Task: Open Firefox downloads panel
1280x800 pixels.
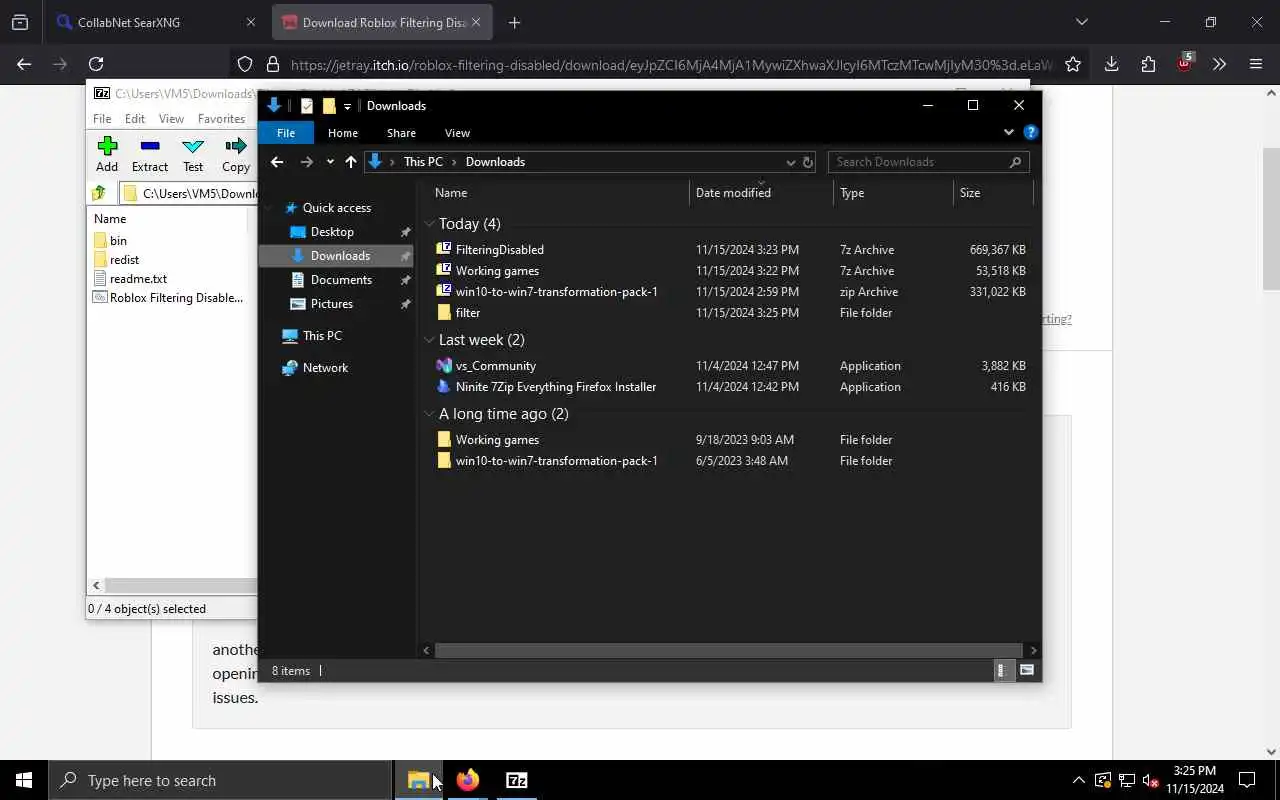Action: (x=1111, y=64)
